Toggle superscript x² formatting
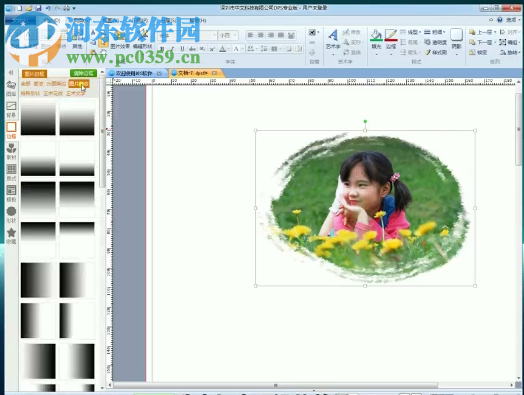 coord(212,49)
